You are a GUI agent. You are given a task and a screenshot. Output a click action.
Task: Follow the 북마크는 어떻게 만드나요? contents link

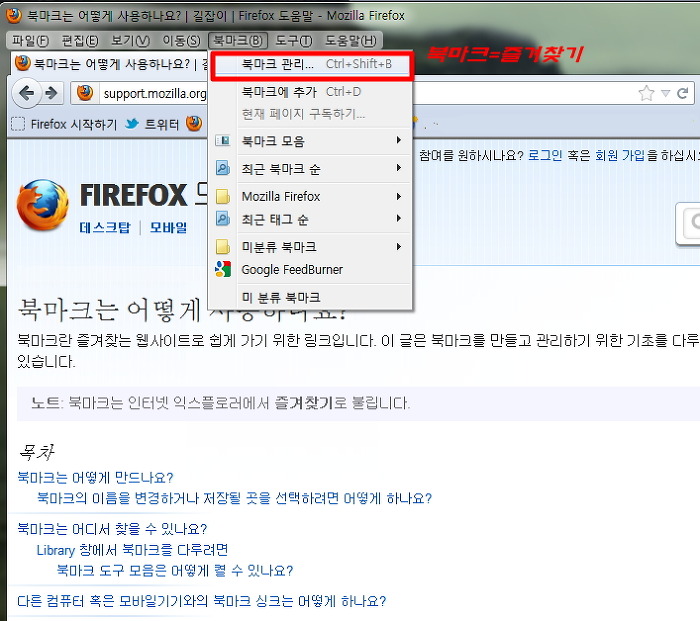(96, 477)
